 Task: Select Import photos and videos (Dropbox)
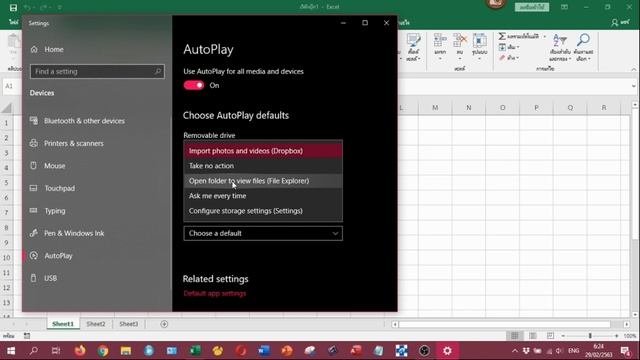(263, 151)
